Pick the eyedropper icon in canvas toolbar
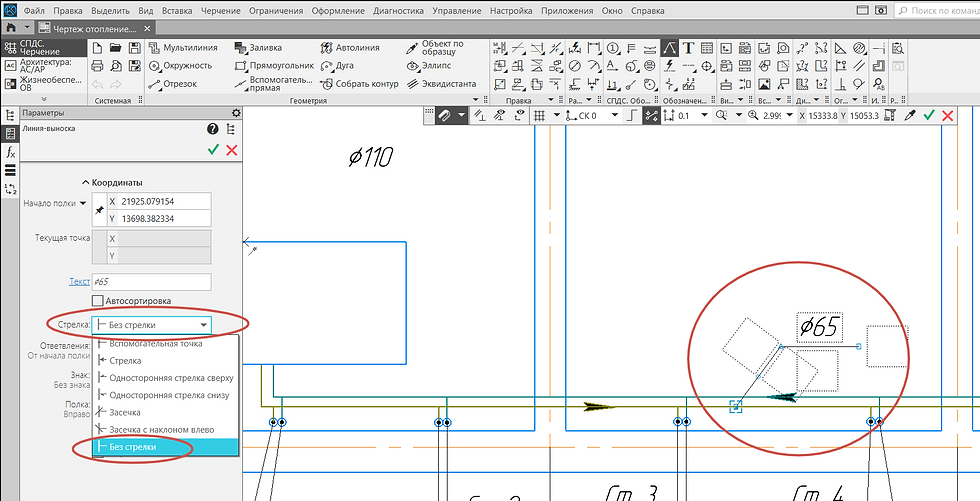The height and width of the screenshot is (501, 980). coord(911,116)
